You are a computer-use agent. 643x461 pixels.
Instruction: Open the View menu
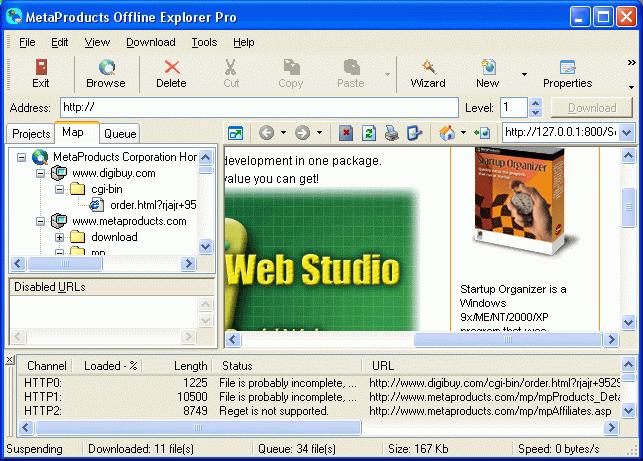[97, 42]
